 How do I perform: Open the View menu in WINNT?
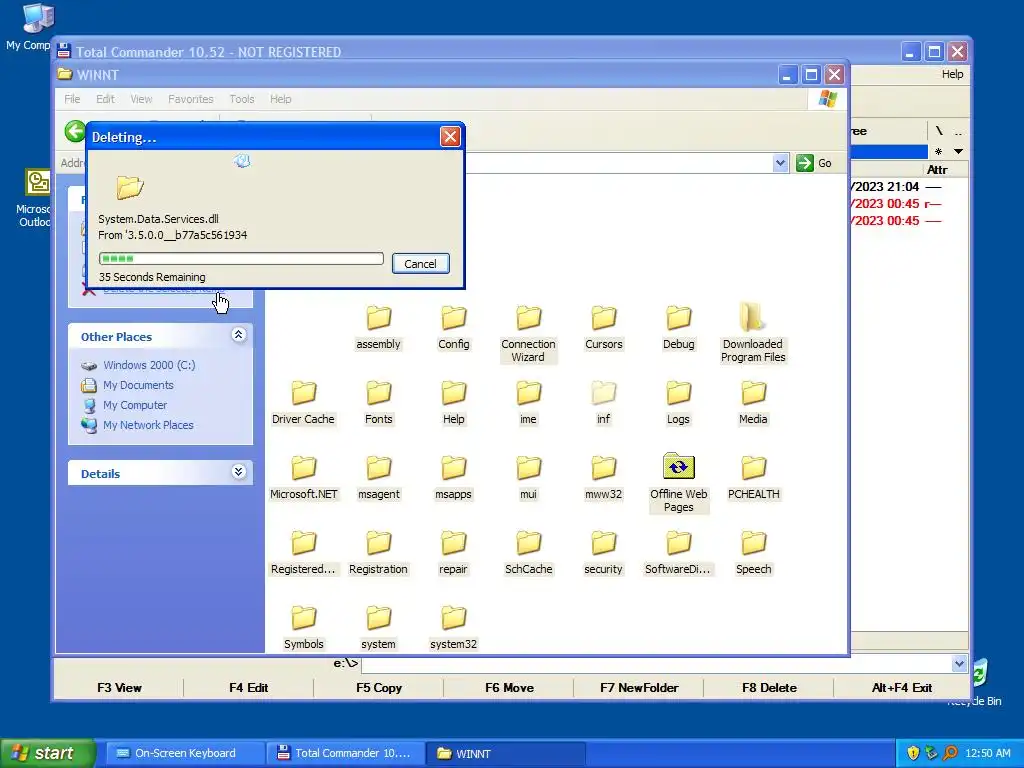click(x=141, y=99)
